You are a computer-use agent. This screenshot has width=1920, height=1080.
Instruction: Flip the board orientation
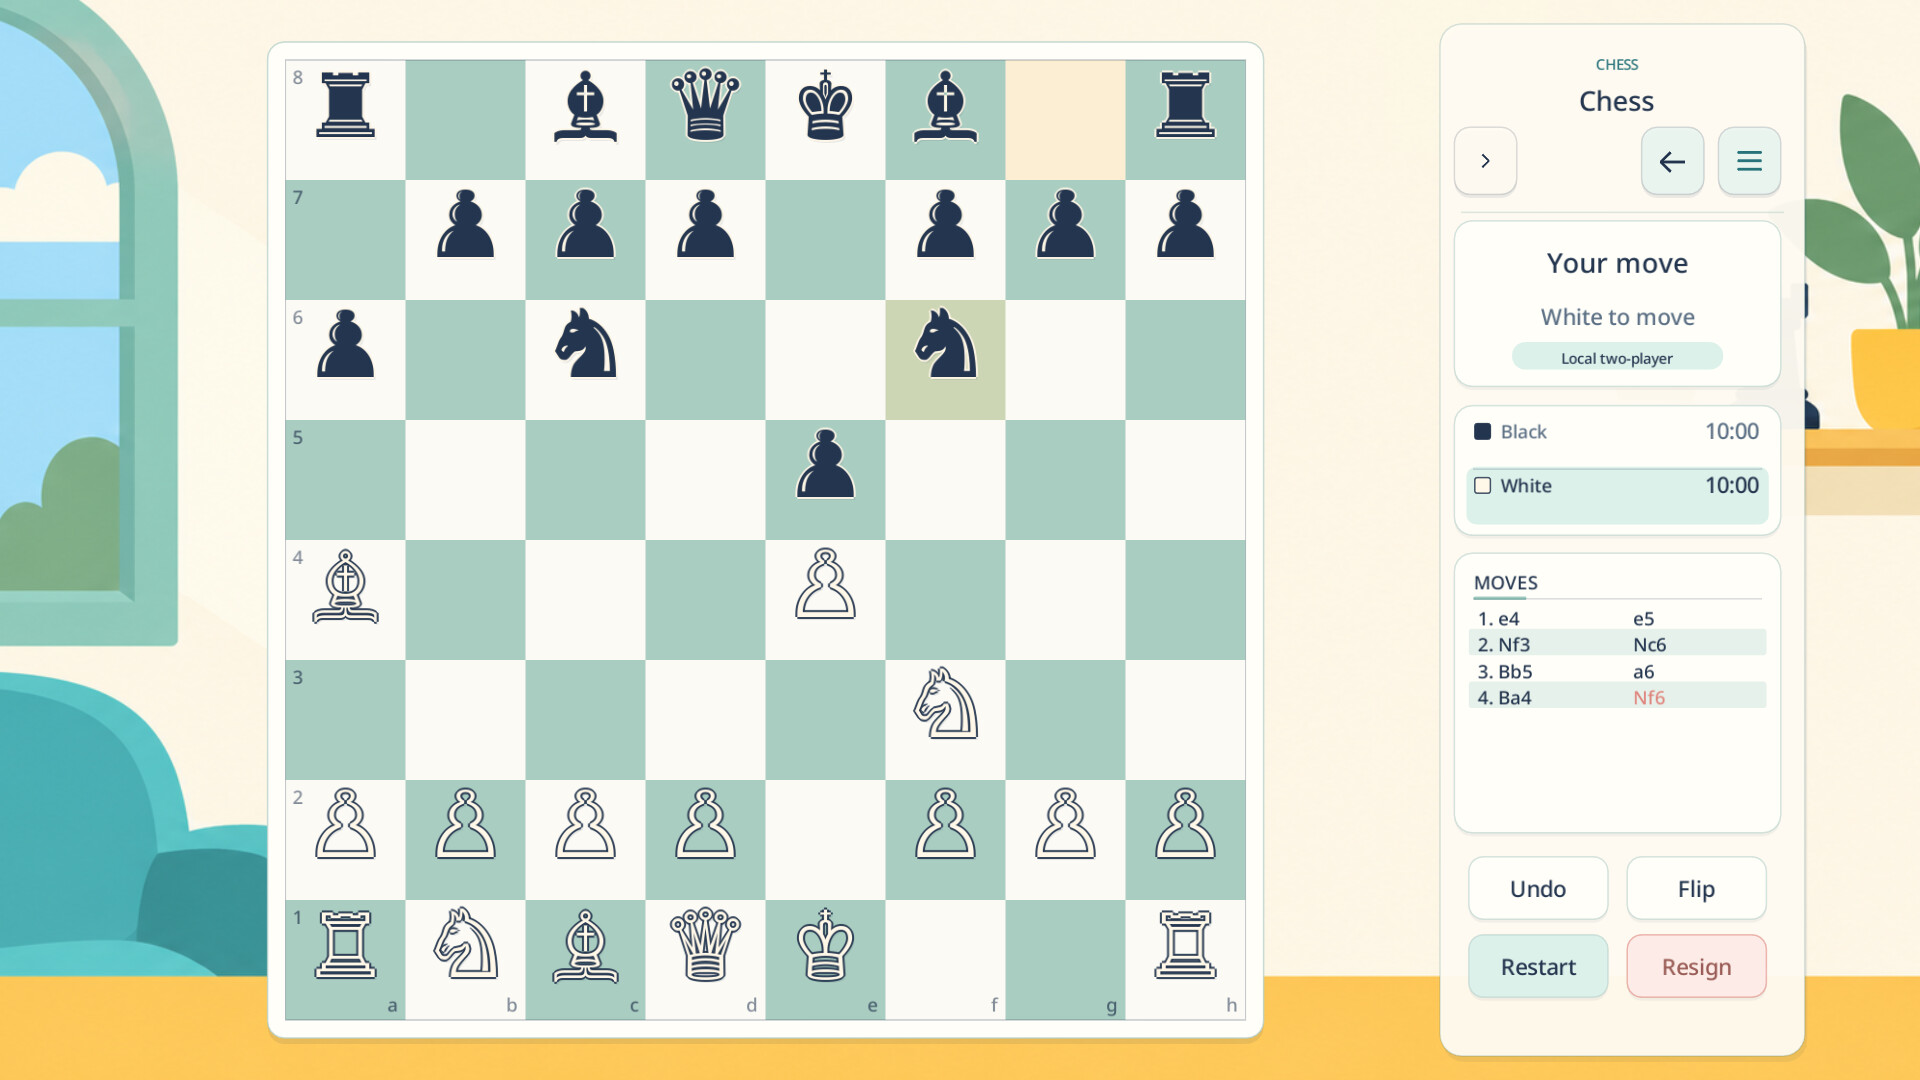point(1696,888)
